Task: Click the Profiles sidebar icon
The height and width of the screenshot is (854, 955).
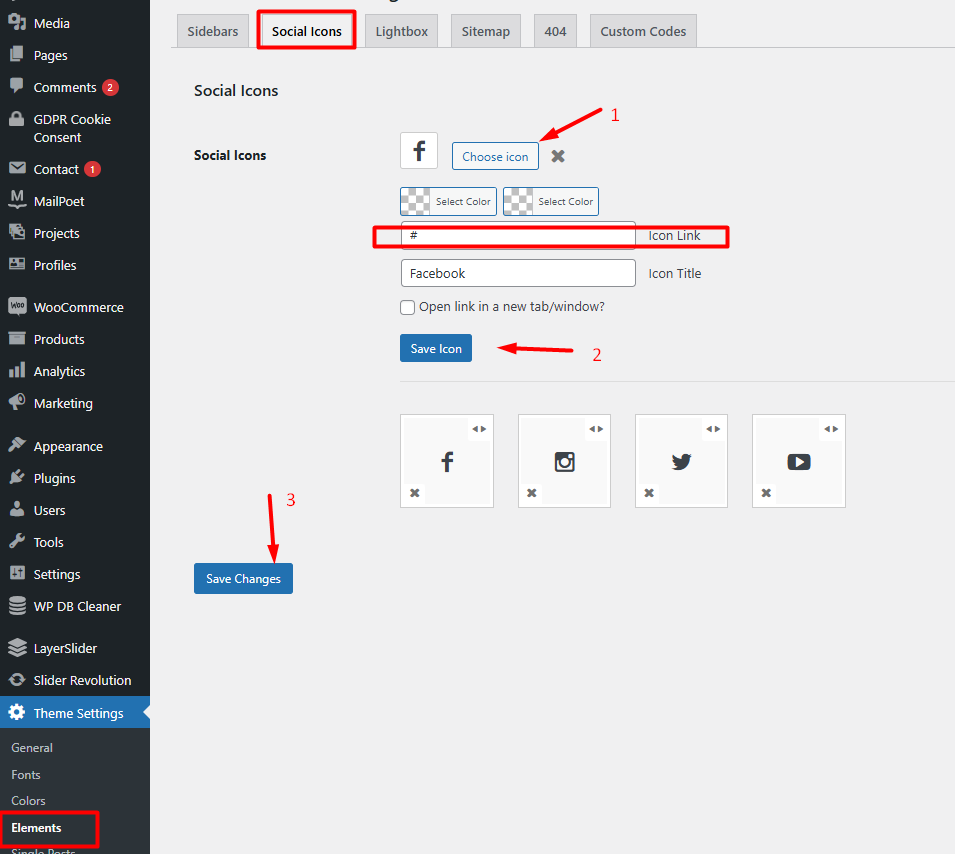Action: pyautogui.click(x=17, y=264)
